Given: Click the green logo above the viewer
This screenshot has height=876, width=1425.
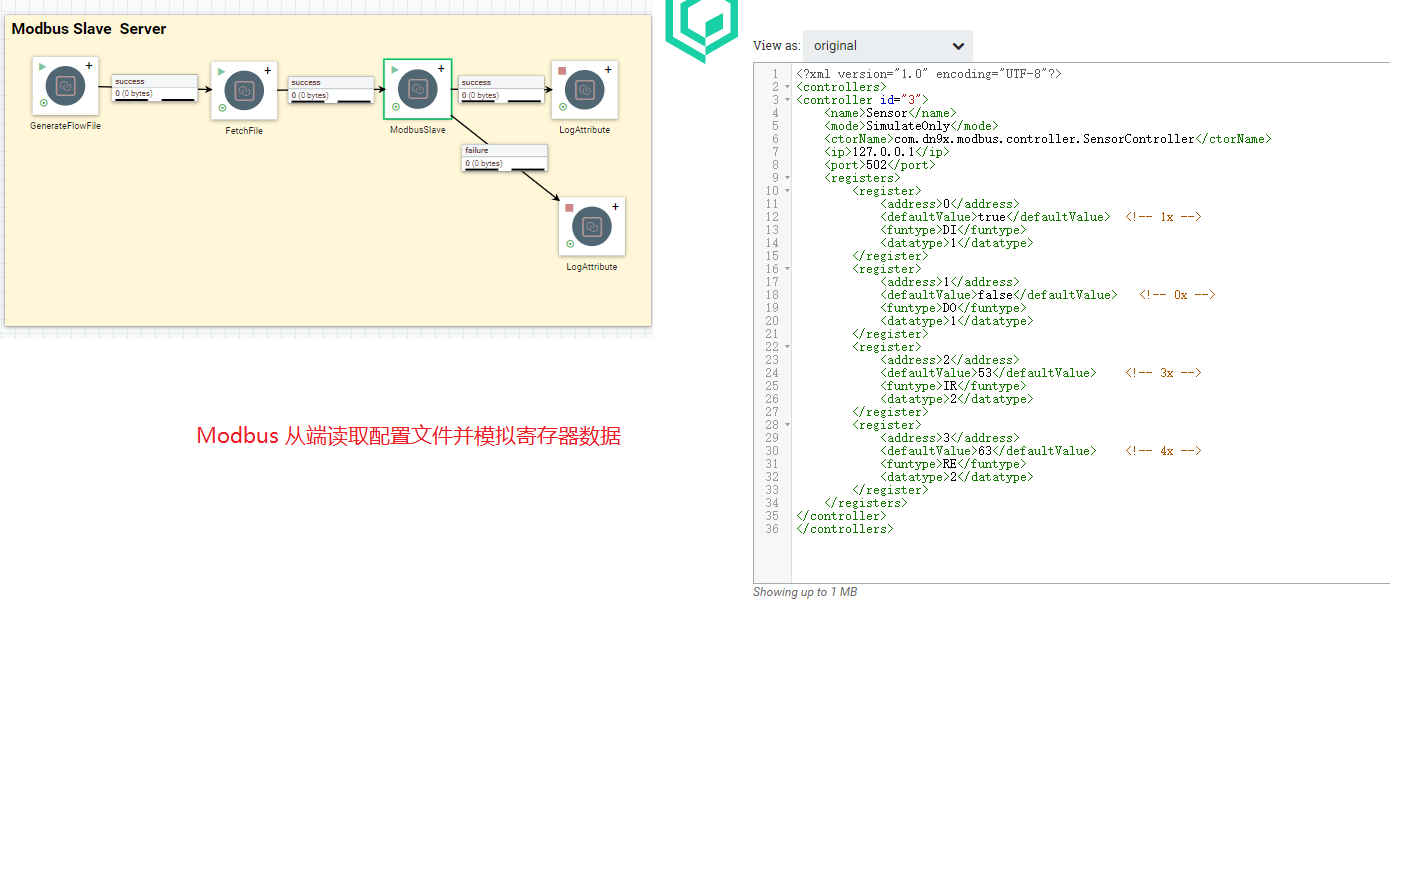Looking at the screenshot, I should (702, 26).
